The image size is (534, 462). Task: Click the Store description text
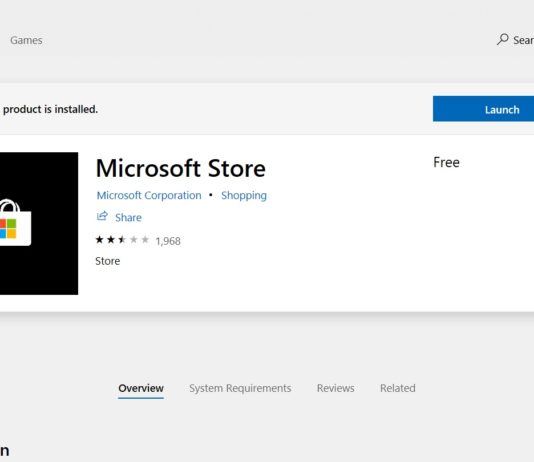108,261
